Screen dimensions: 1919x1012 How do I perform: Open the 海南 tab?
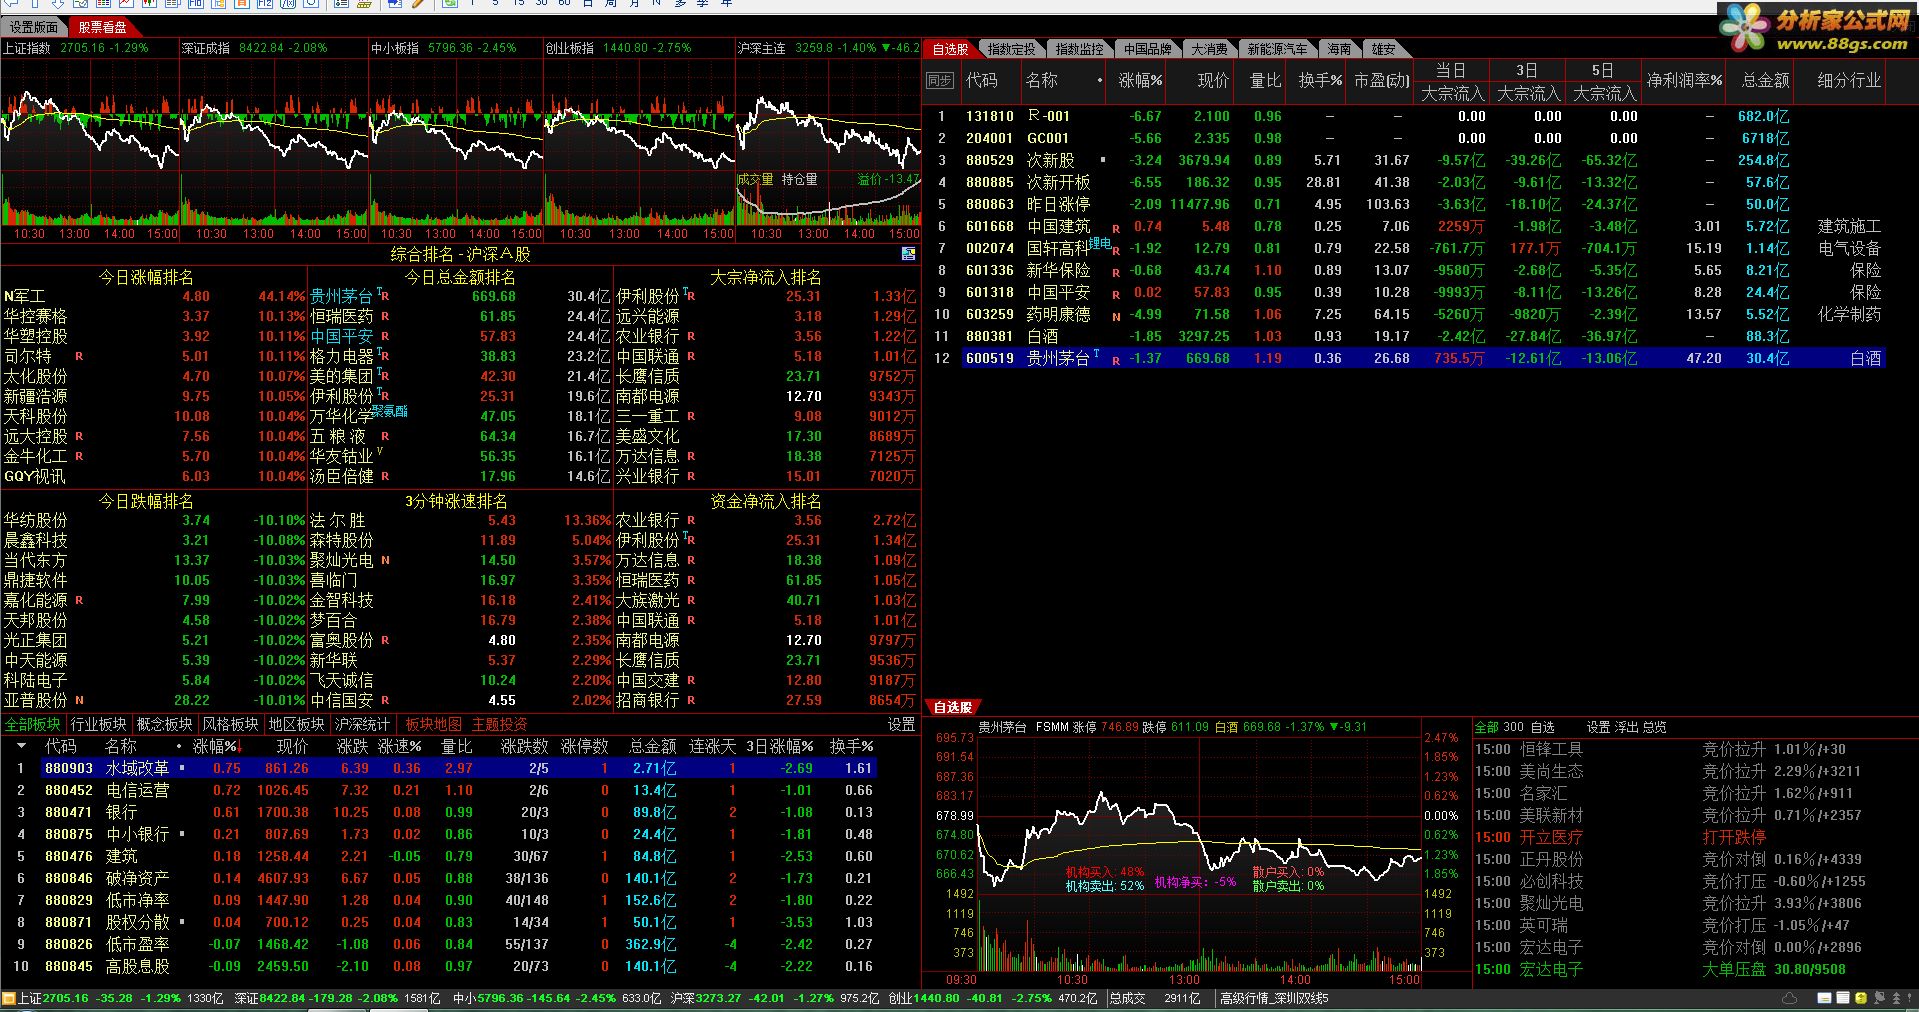point(1339,49)
